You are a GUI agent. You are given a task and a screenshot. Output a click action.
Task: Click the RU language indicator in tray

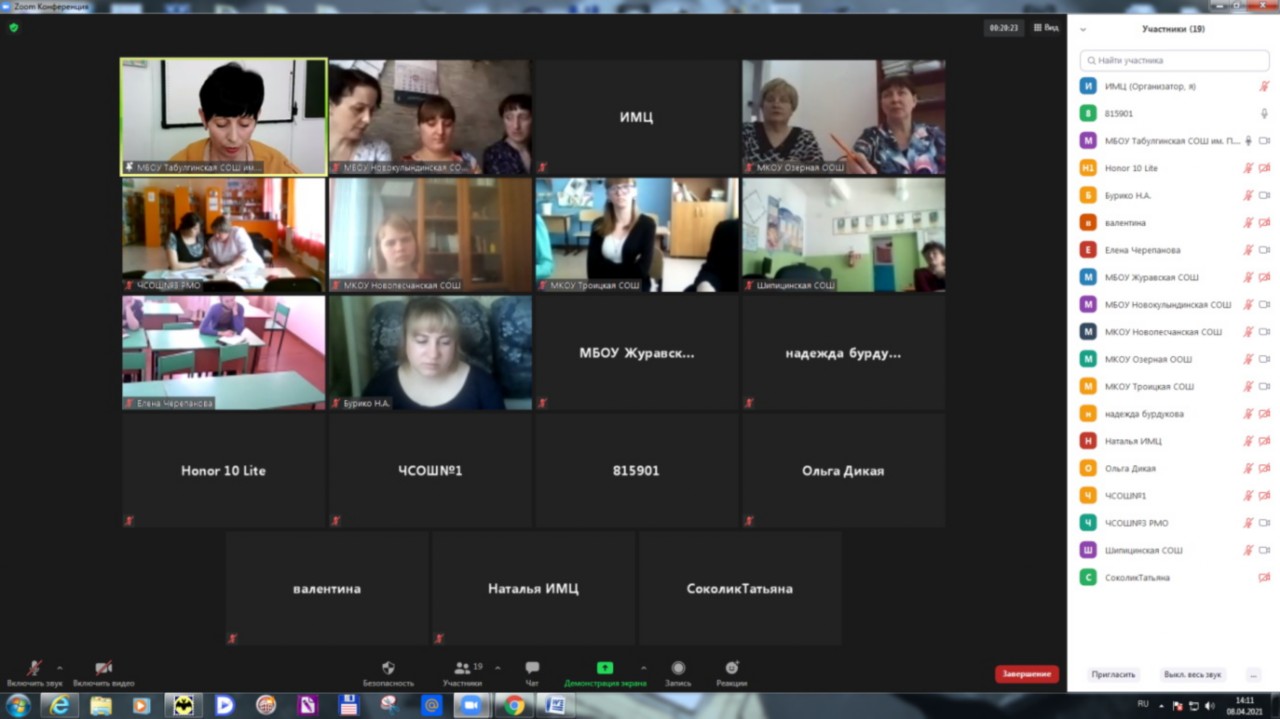(x=1143, y=704)
